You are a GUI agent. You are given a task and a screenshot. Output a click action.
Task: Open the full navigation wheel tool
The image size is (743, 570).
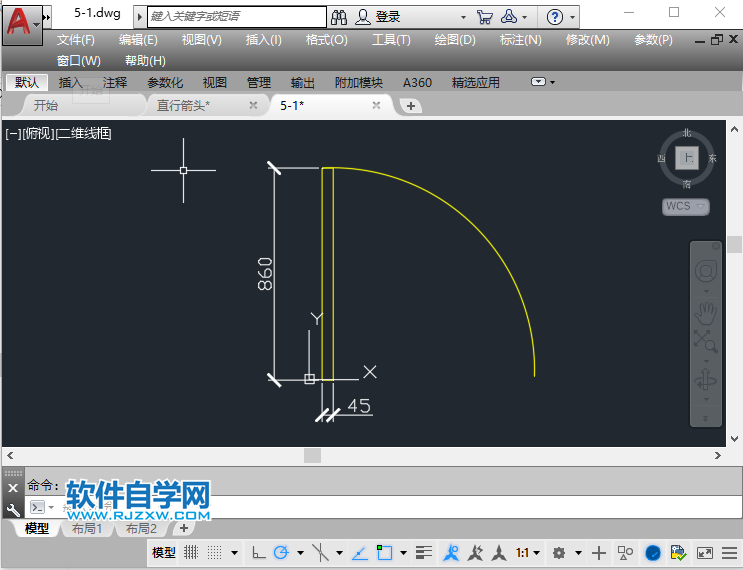click(x=706, y=271)
